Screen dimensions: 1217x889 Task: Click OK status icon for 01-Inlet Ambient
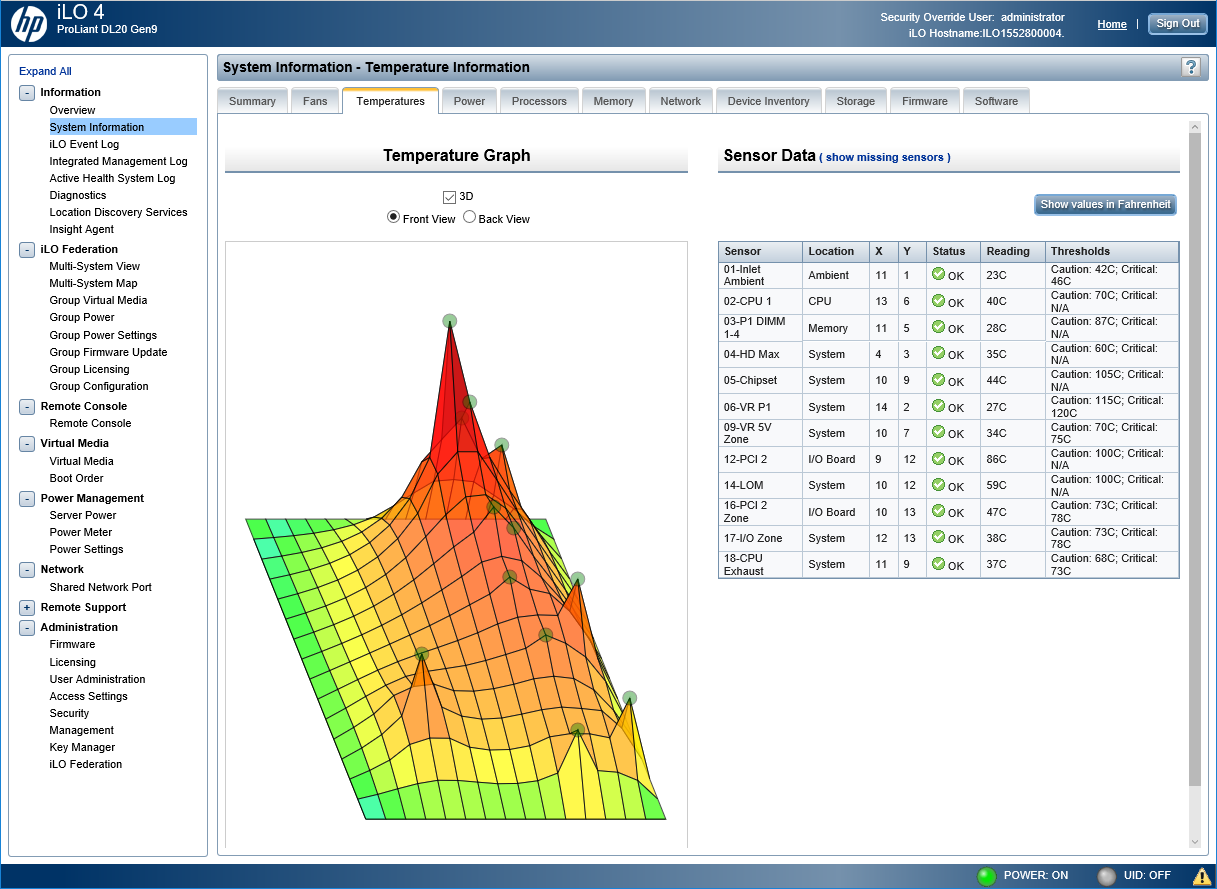[x=938, y=274]
